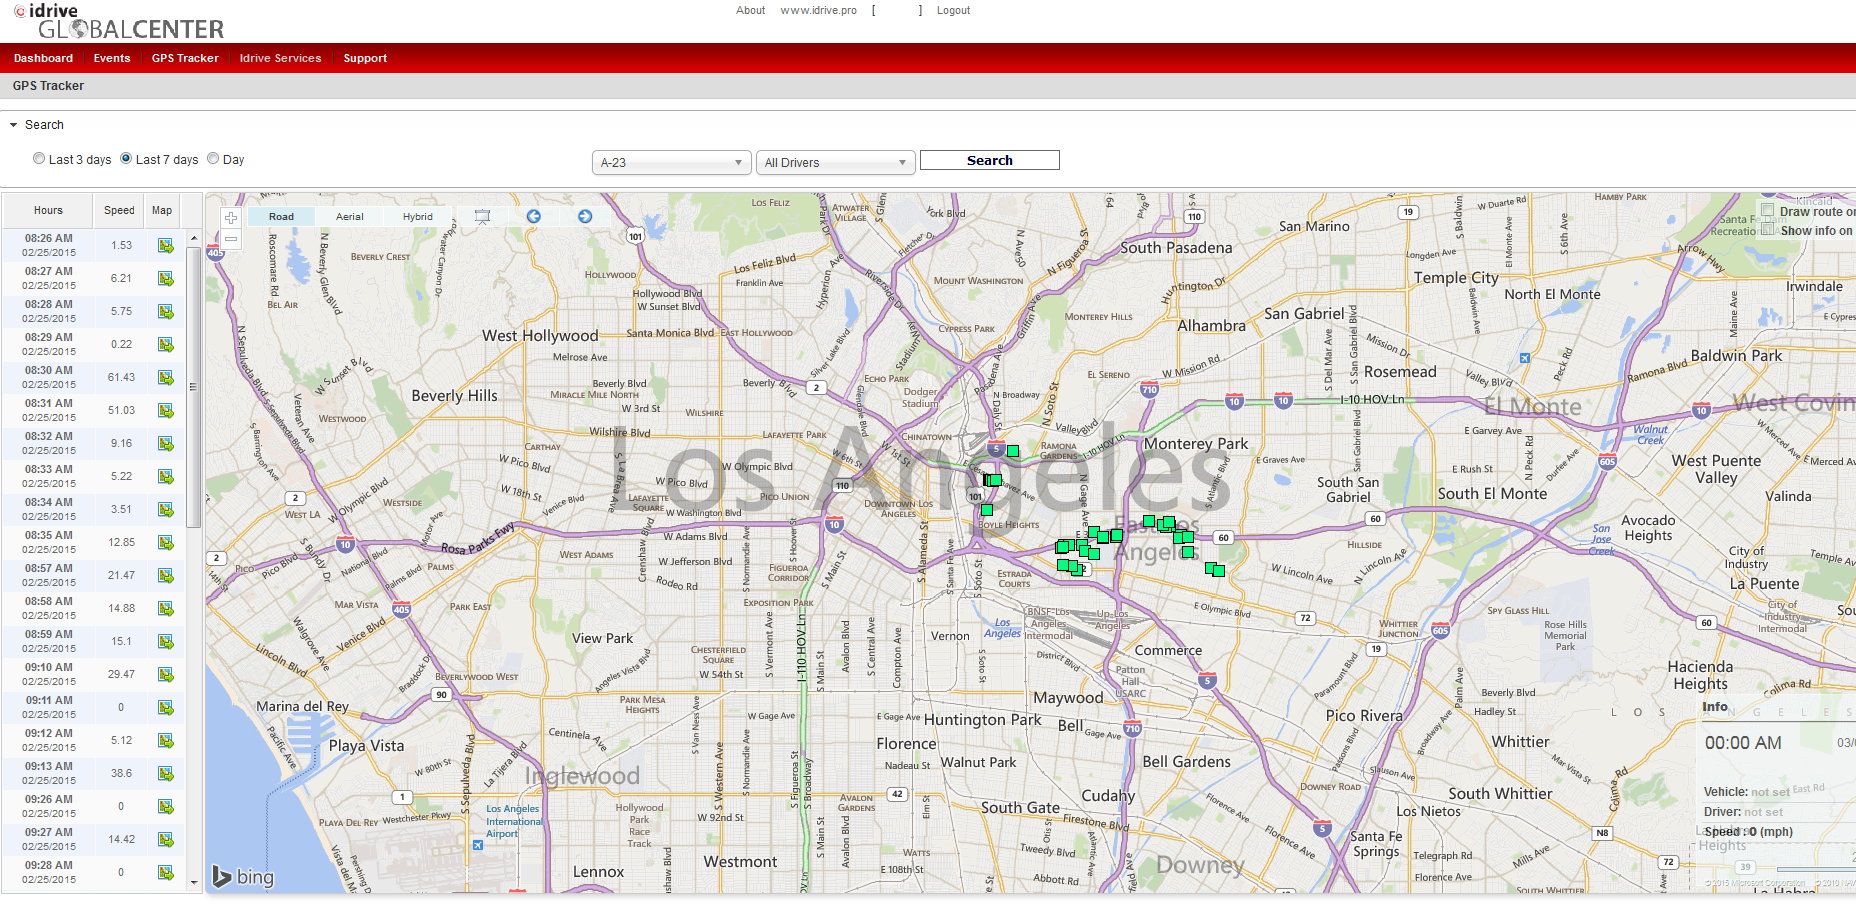1856x920 pixels.
Task: Switch map to Aerial view
Action: (349, 217)
